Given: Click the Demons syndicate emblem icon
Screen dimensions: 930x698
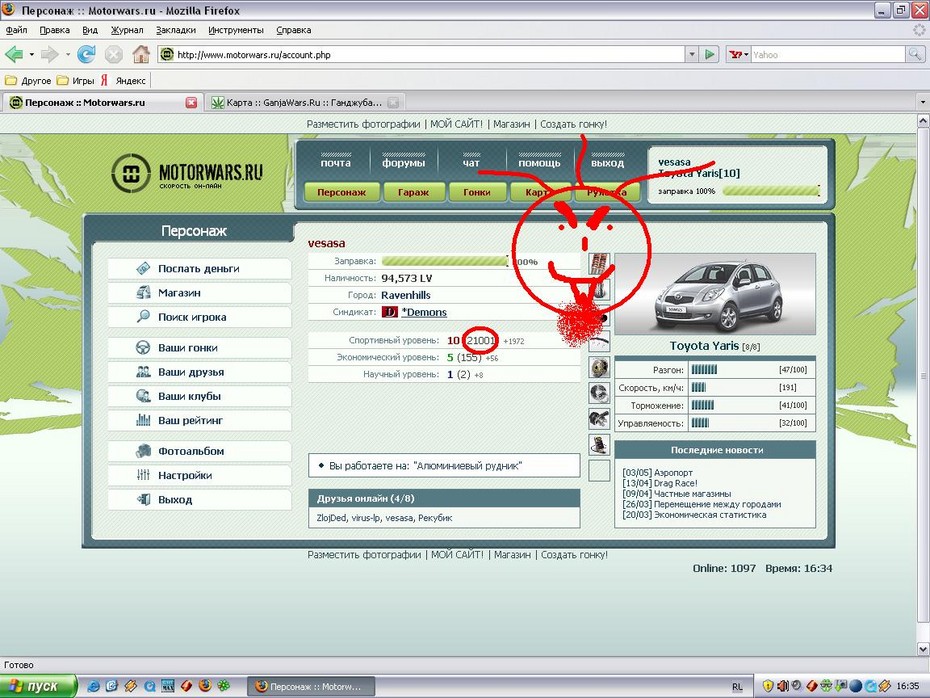Looking at the screenshot, I should click(389, 312).
